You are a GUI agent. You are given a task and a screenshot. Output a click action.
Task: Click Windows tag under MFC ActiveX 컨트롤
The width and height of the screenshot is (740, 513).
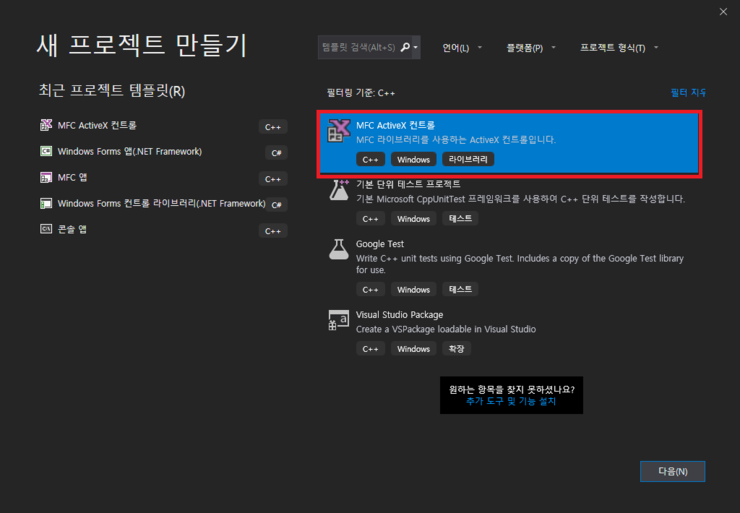coord(413,160)
